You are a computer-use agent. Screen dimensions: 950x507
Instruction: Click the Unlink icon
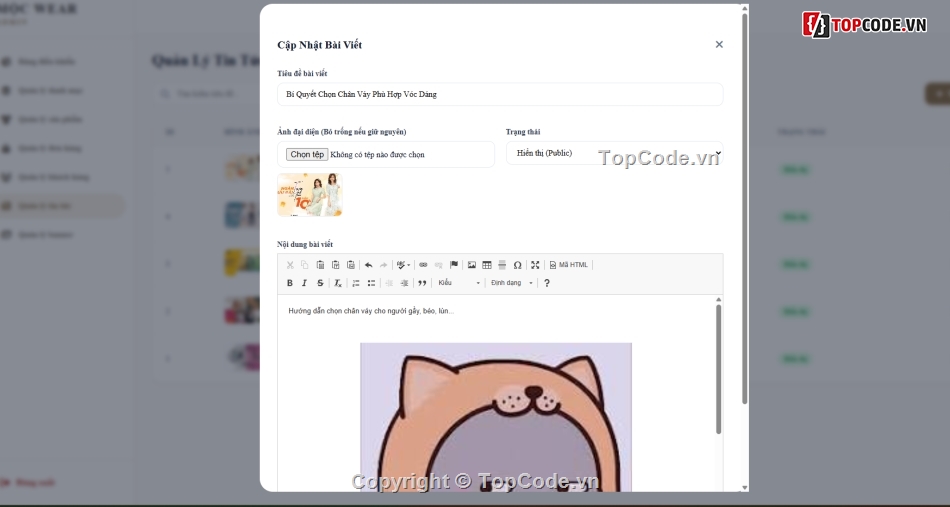click(x=439, y=265)
